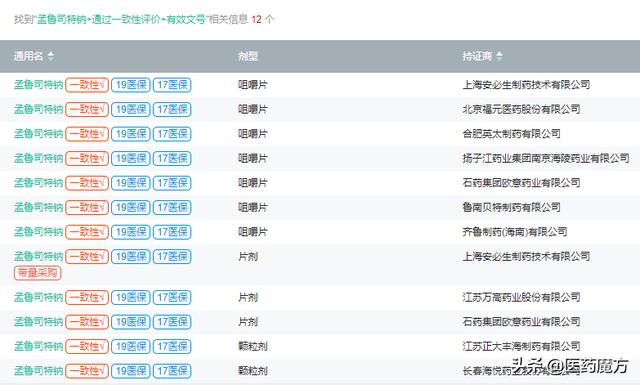This screenshot has width=640, height=385.
Task: Click 19医保 tag in 齐鲁制药(海南) row
Action: [131, 232]
